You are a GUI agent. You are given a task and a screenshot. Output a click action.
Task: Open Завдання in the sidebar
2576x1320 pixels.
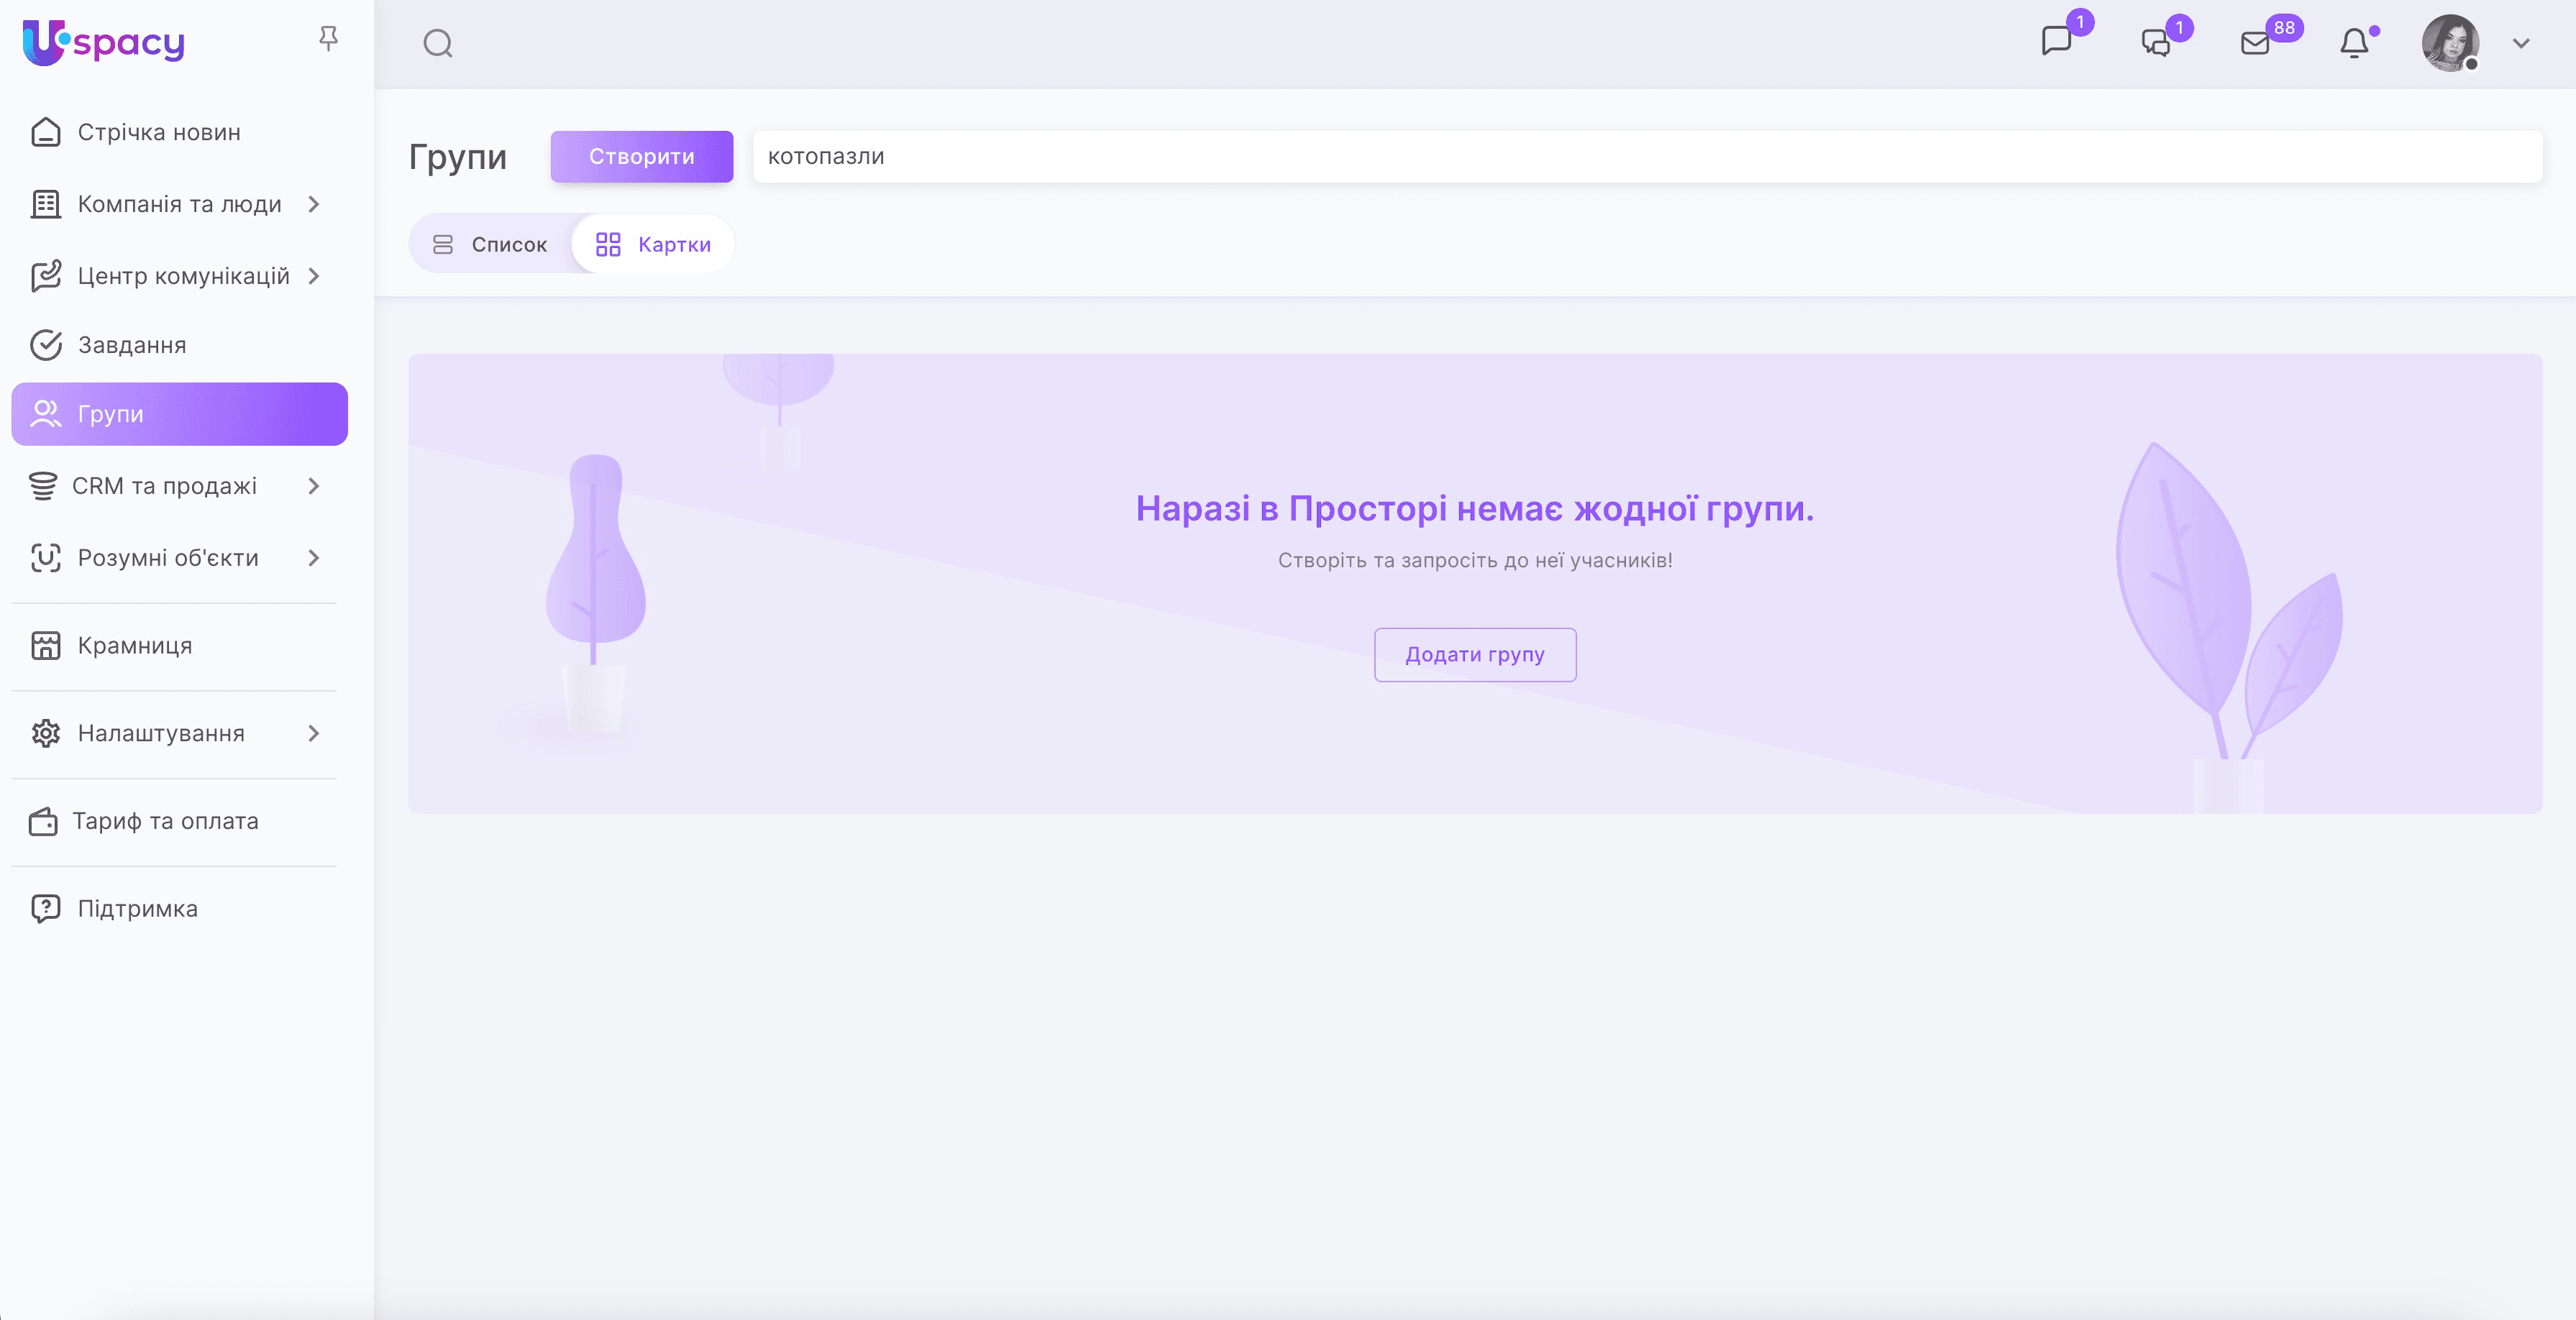132,345
